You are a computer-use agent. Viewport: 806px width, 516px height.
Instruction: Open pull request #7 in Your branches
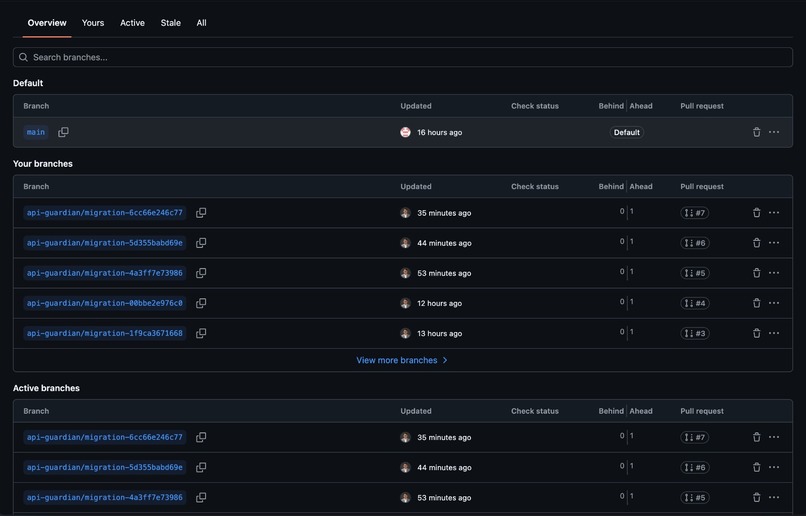pyautogui.click(x=694, y=213)
